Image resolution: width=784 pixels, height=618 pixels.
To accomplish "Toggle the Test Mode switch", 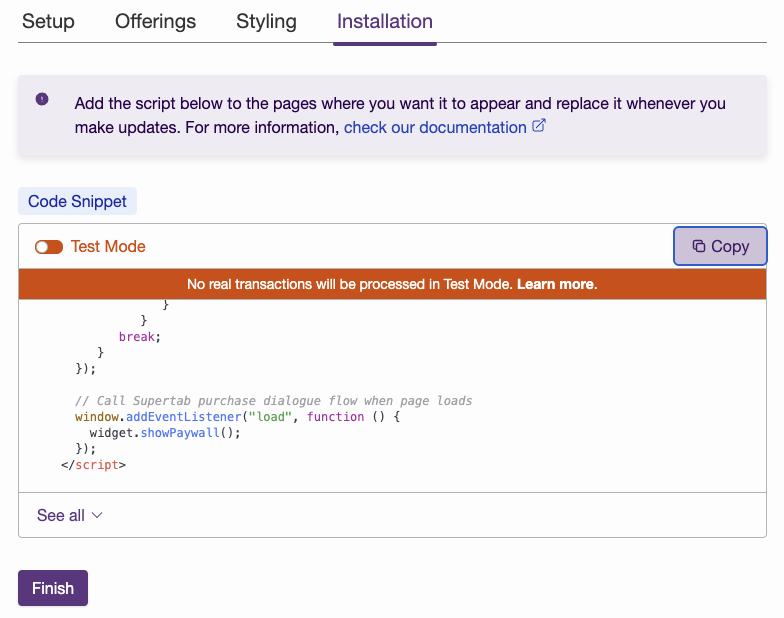I will pyautogui.click(x=49, y=247).
